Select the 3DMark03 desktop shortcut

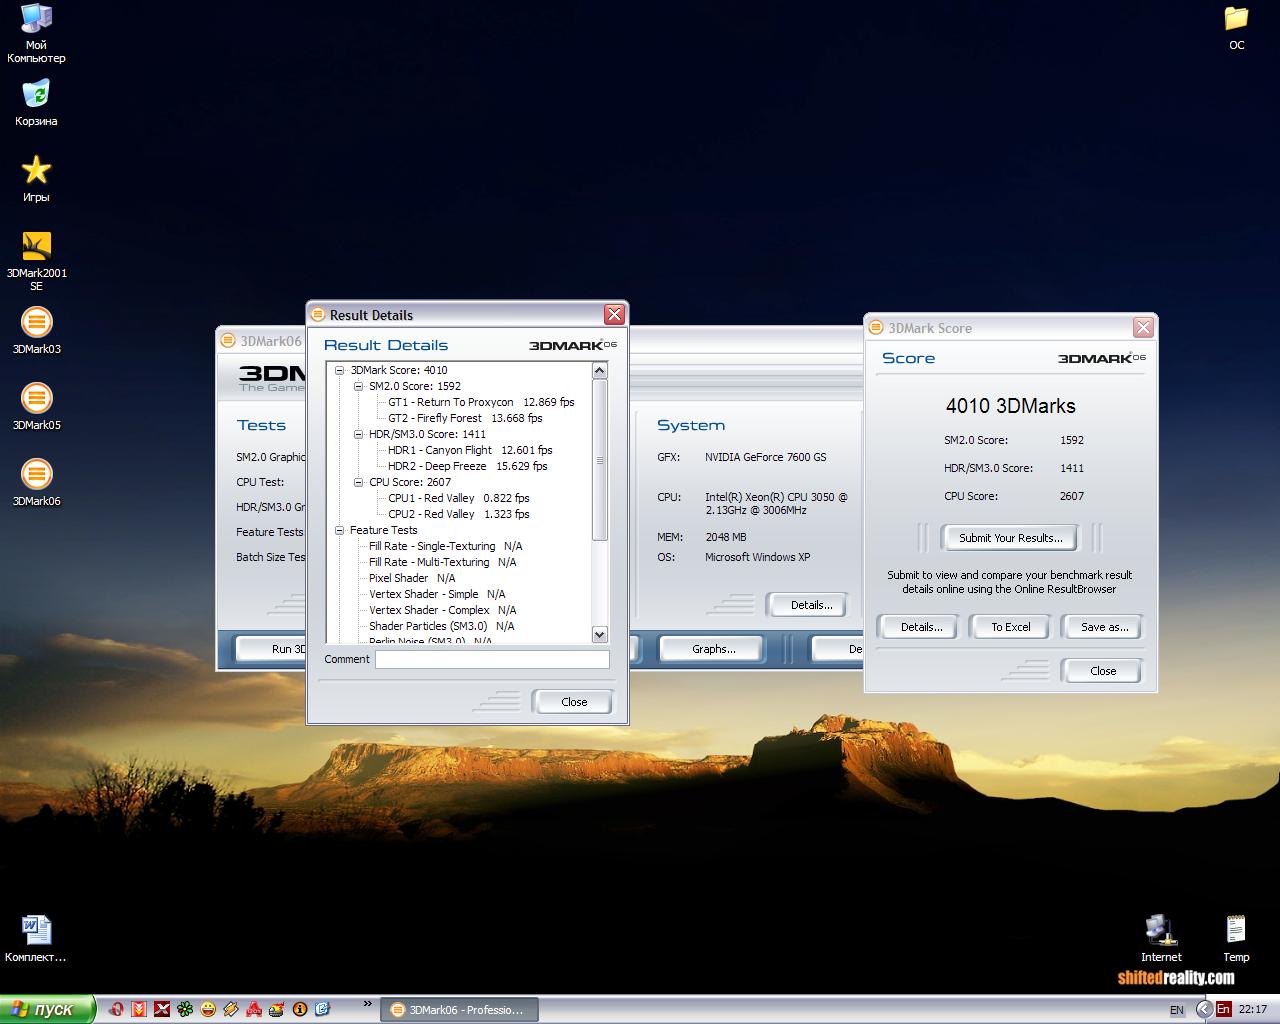point(36,331)
